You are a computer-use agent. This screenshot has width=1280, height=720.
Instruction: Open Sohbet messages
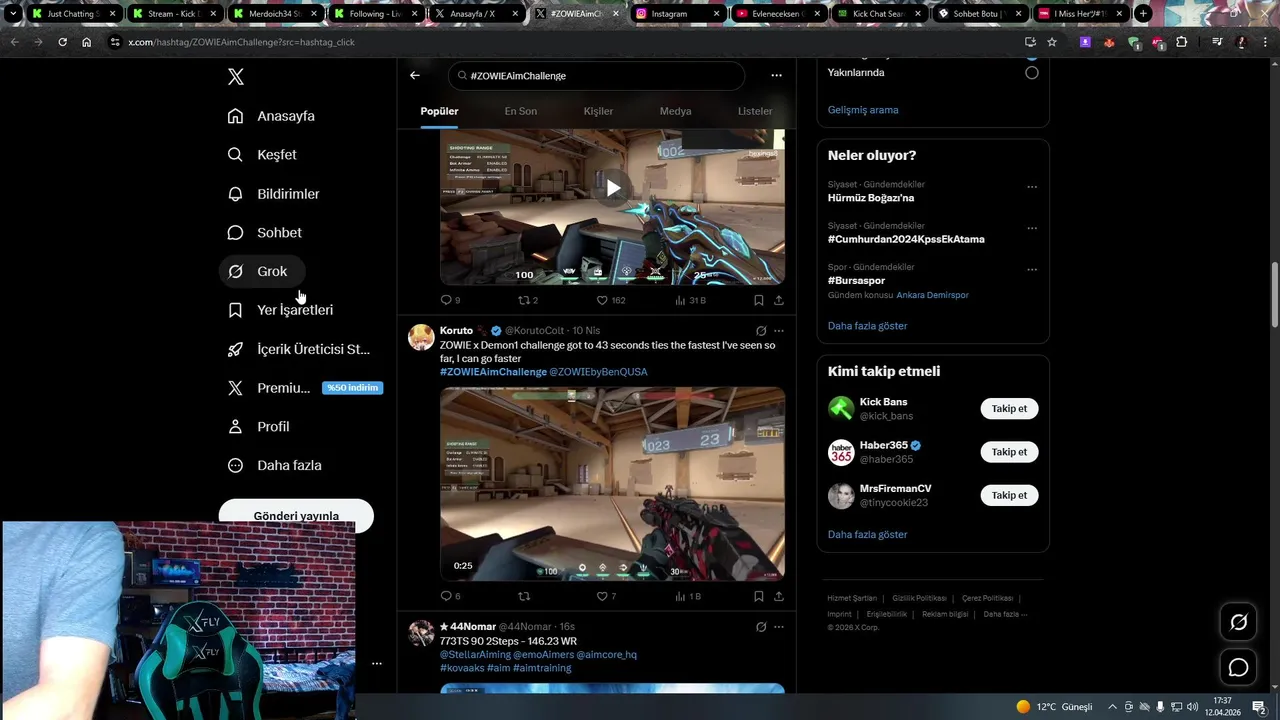tap(265, 233)
